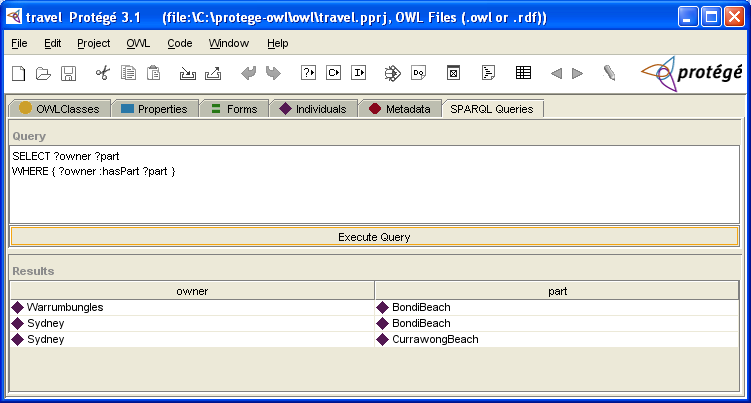
Task: Open the File menu
Action: click(19, 43)
